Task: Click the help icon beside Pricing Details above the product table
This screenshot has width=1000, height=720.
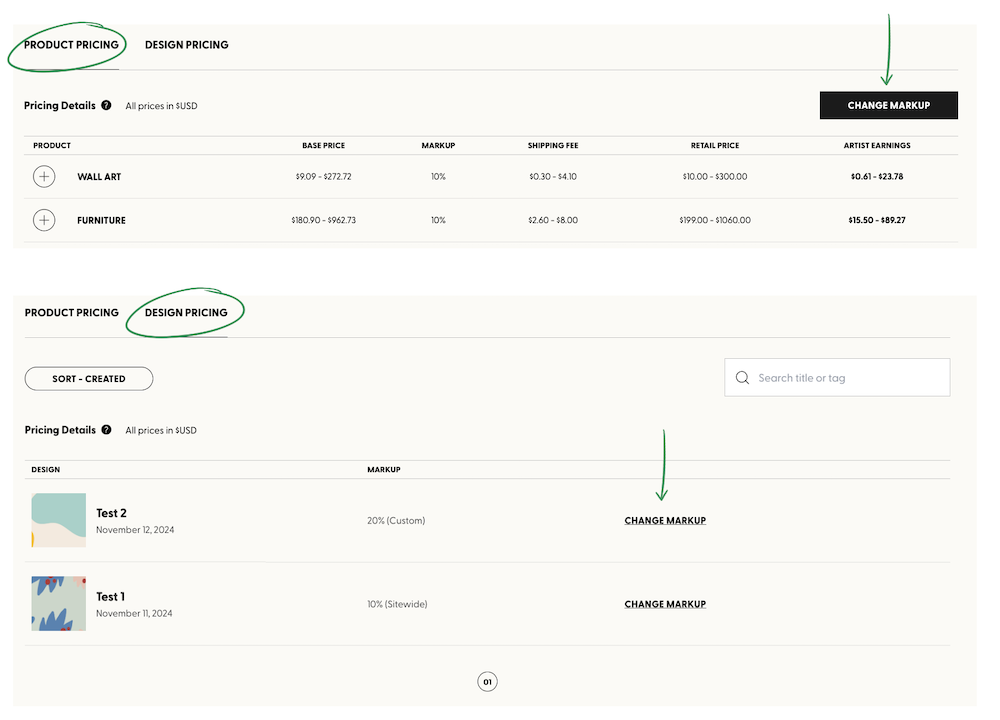Action: pyautogui.click(x=106, y=105)
